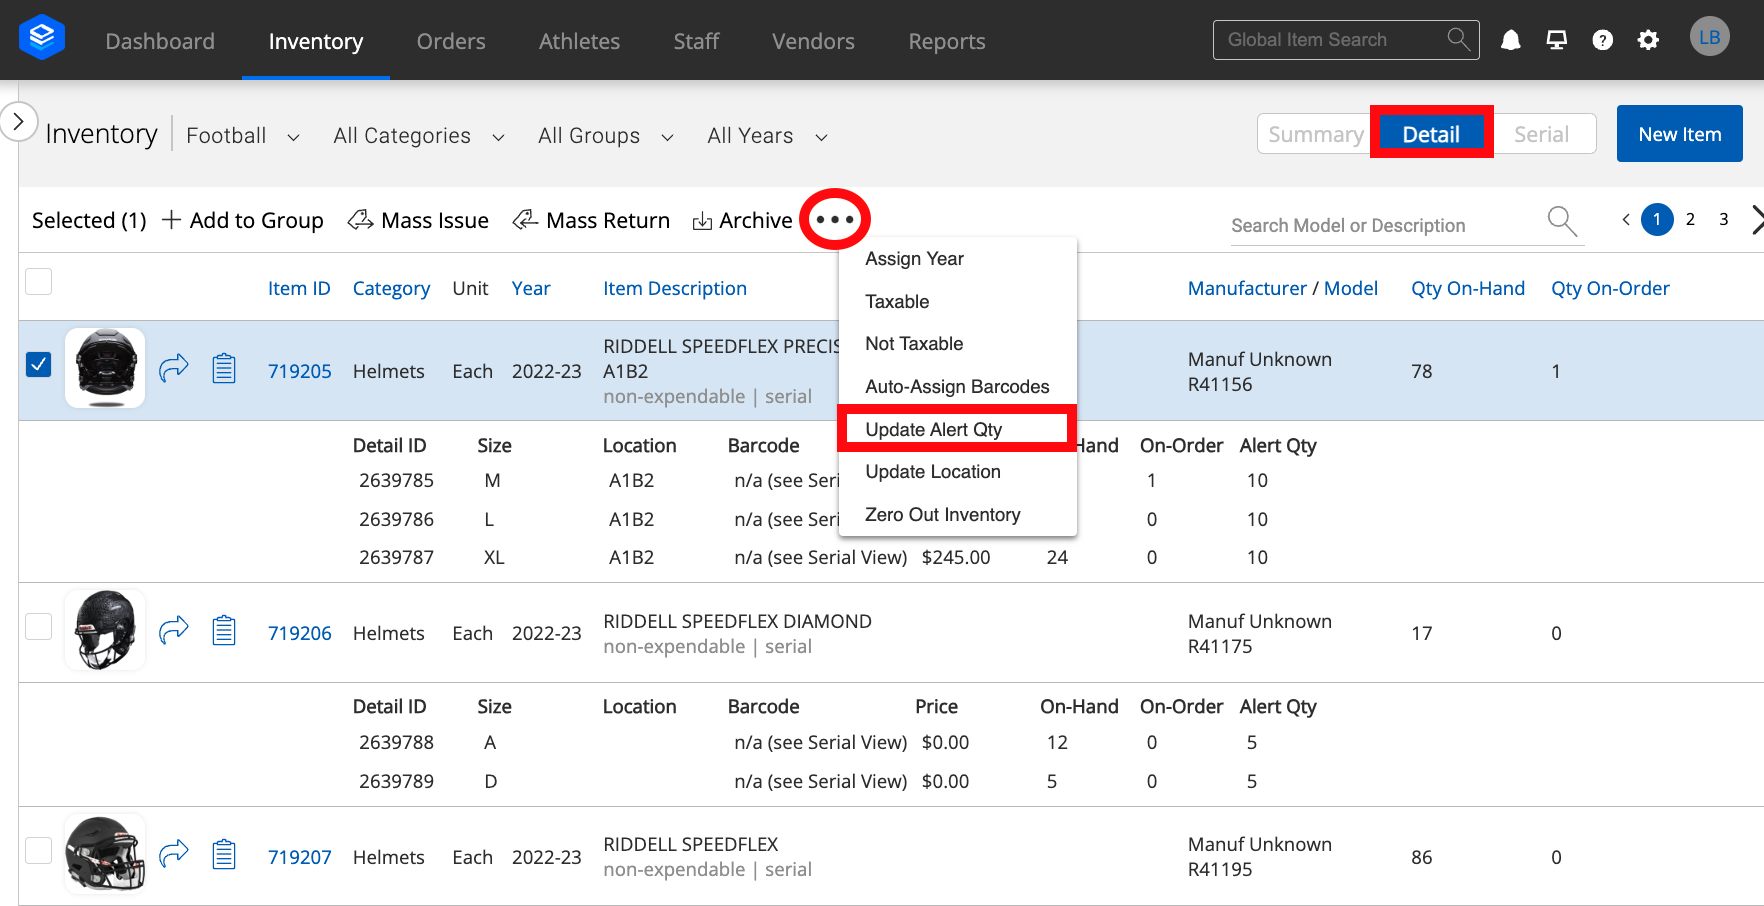Open the help question mark icon
The height and width of the screenshot is (906, 1764).
1603,40
